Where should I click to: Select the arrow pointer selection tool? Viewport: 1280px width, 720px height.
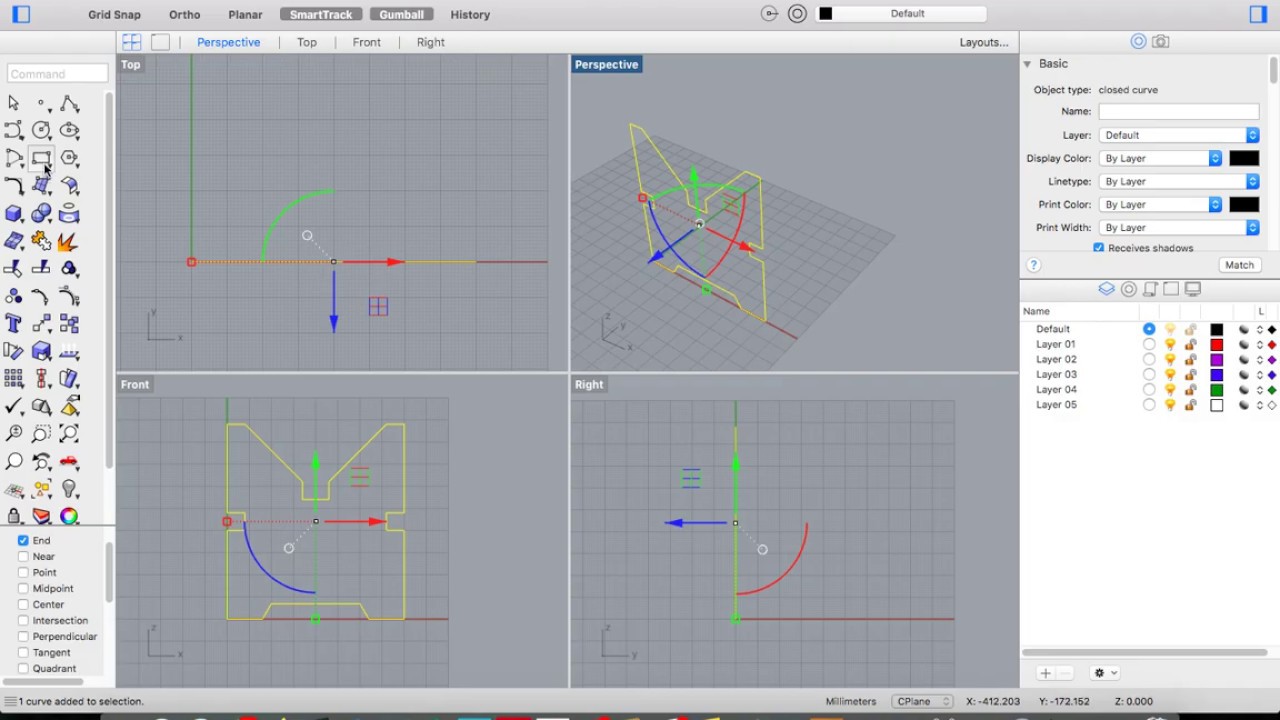point(13,103)
